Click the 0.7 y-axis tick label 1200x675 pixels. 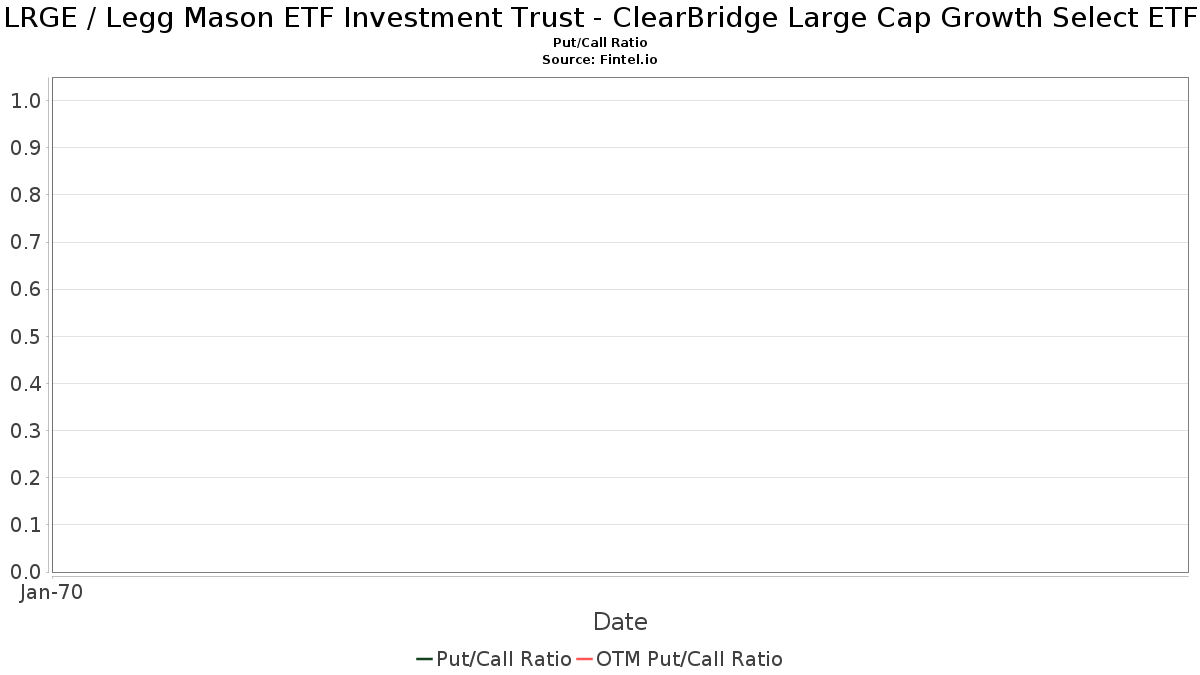[x=25, y=242]
